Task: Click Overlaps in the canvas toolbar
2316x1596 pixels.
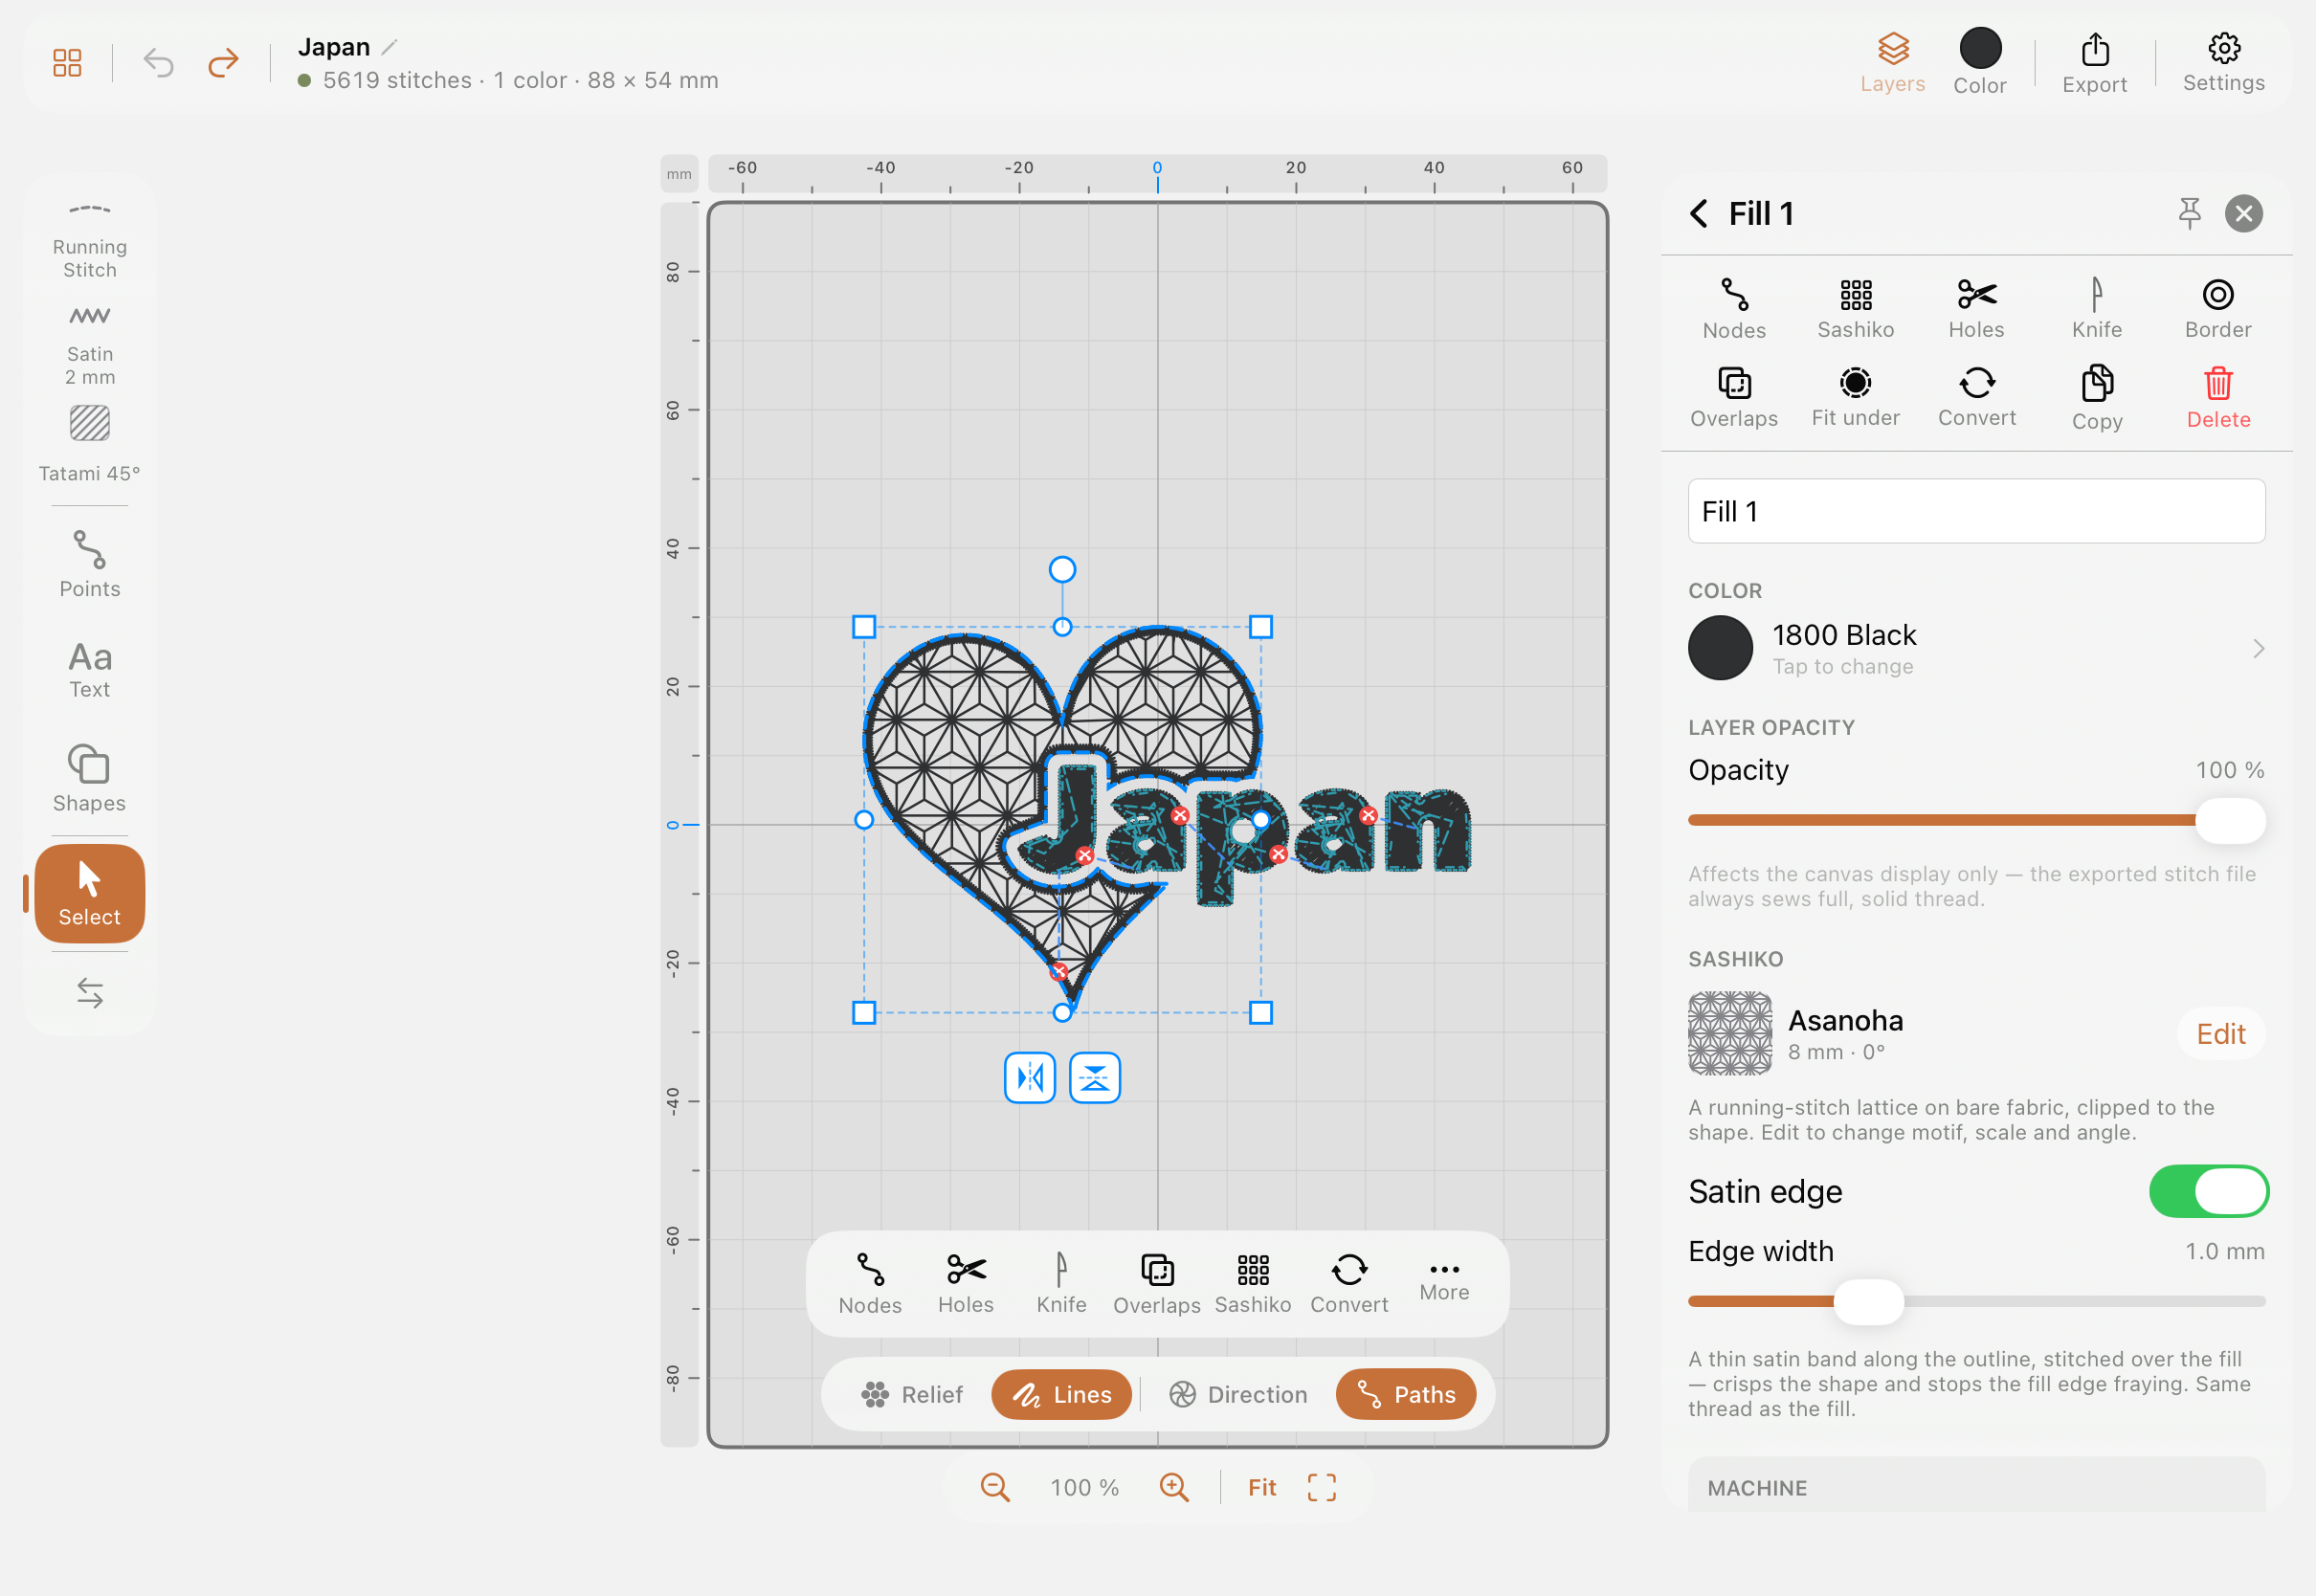Action: [1156, 1283]
